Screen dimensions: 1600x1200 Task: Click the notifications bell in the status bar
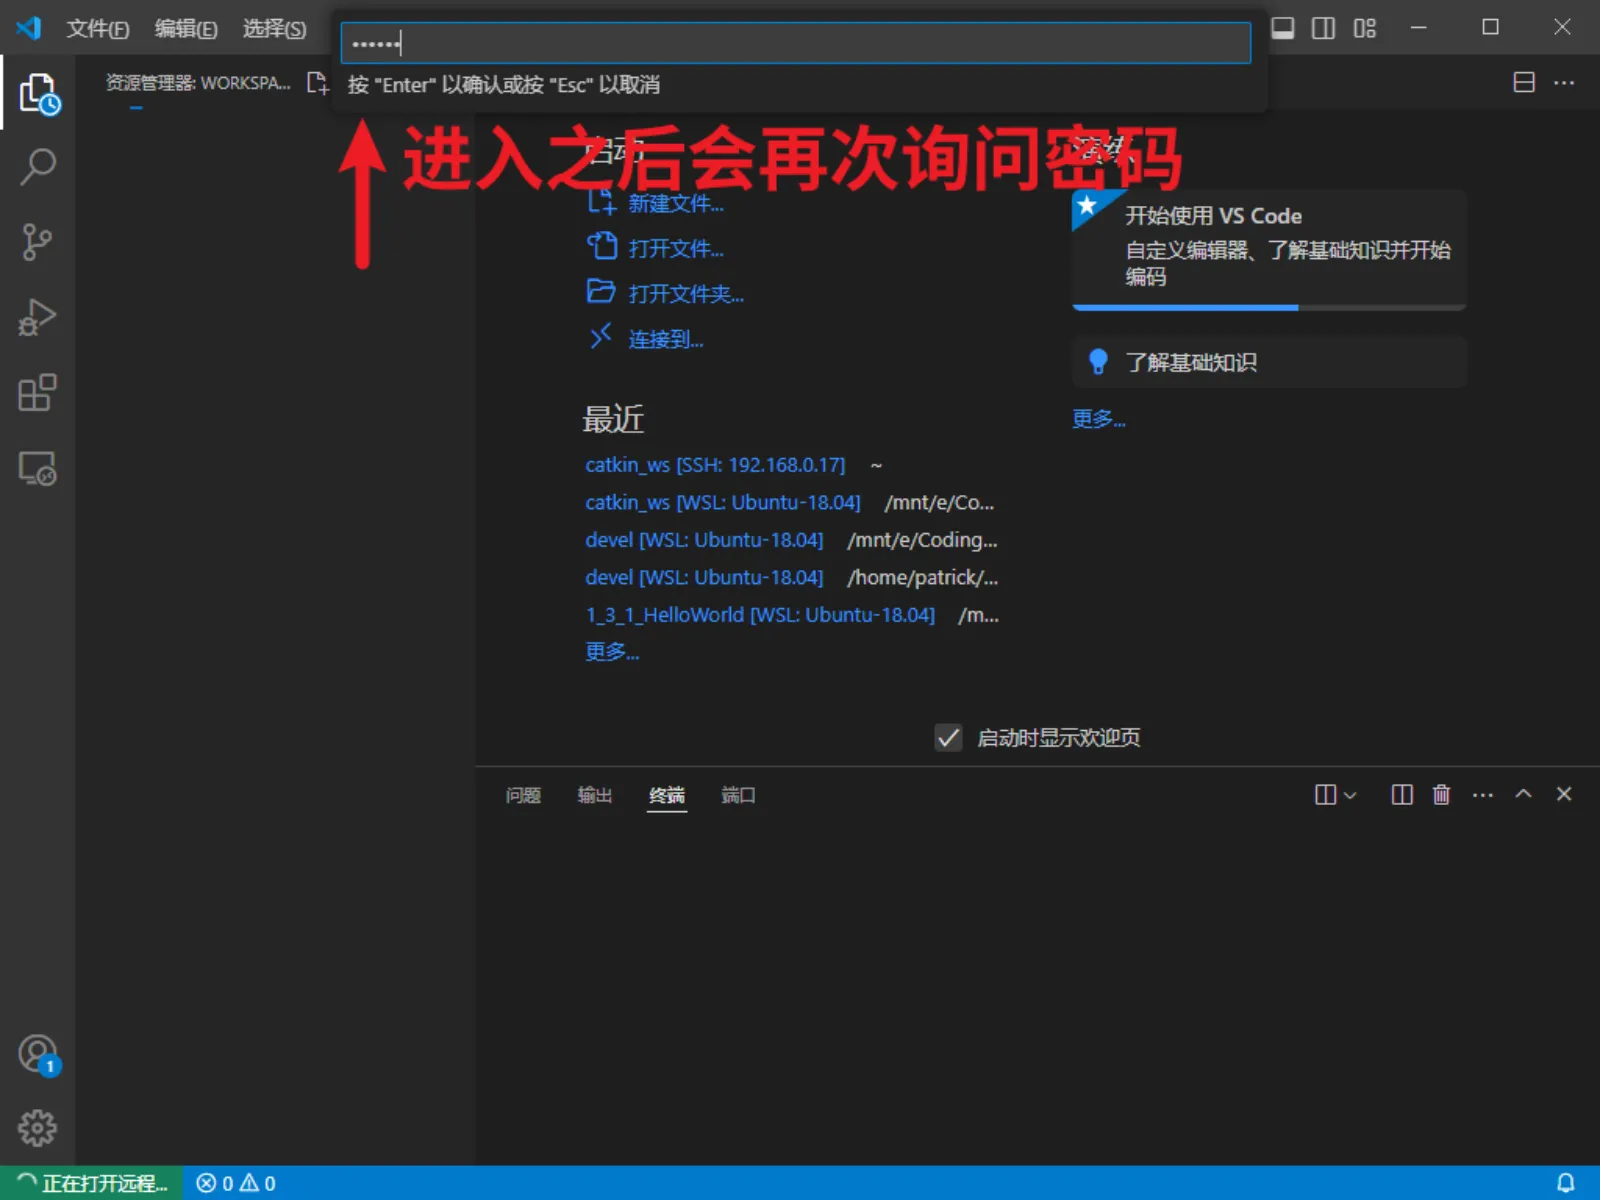(1565, 1183)
